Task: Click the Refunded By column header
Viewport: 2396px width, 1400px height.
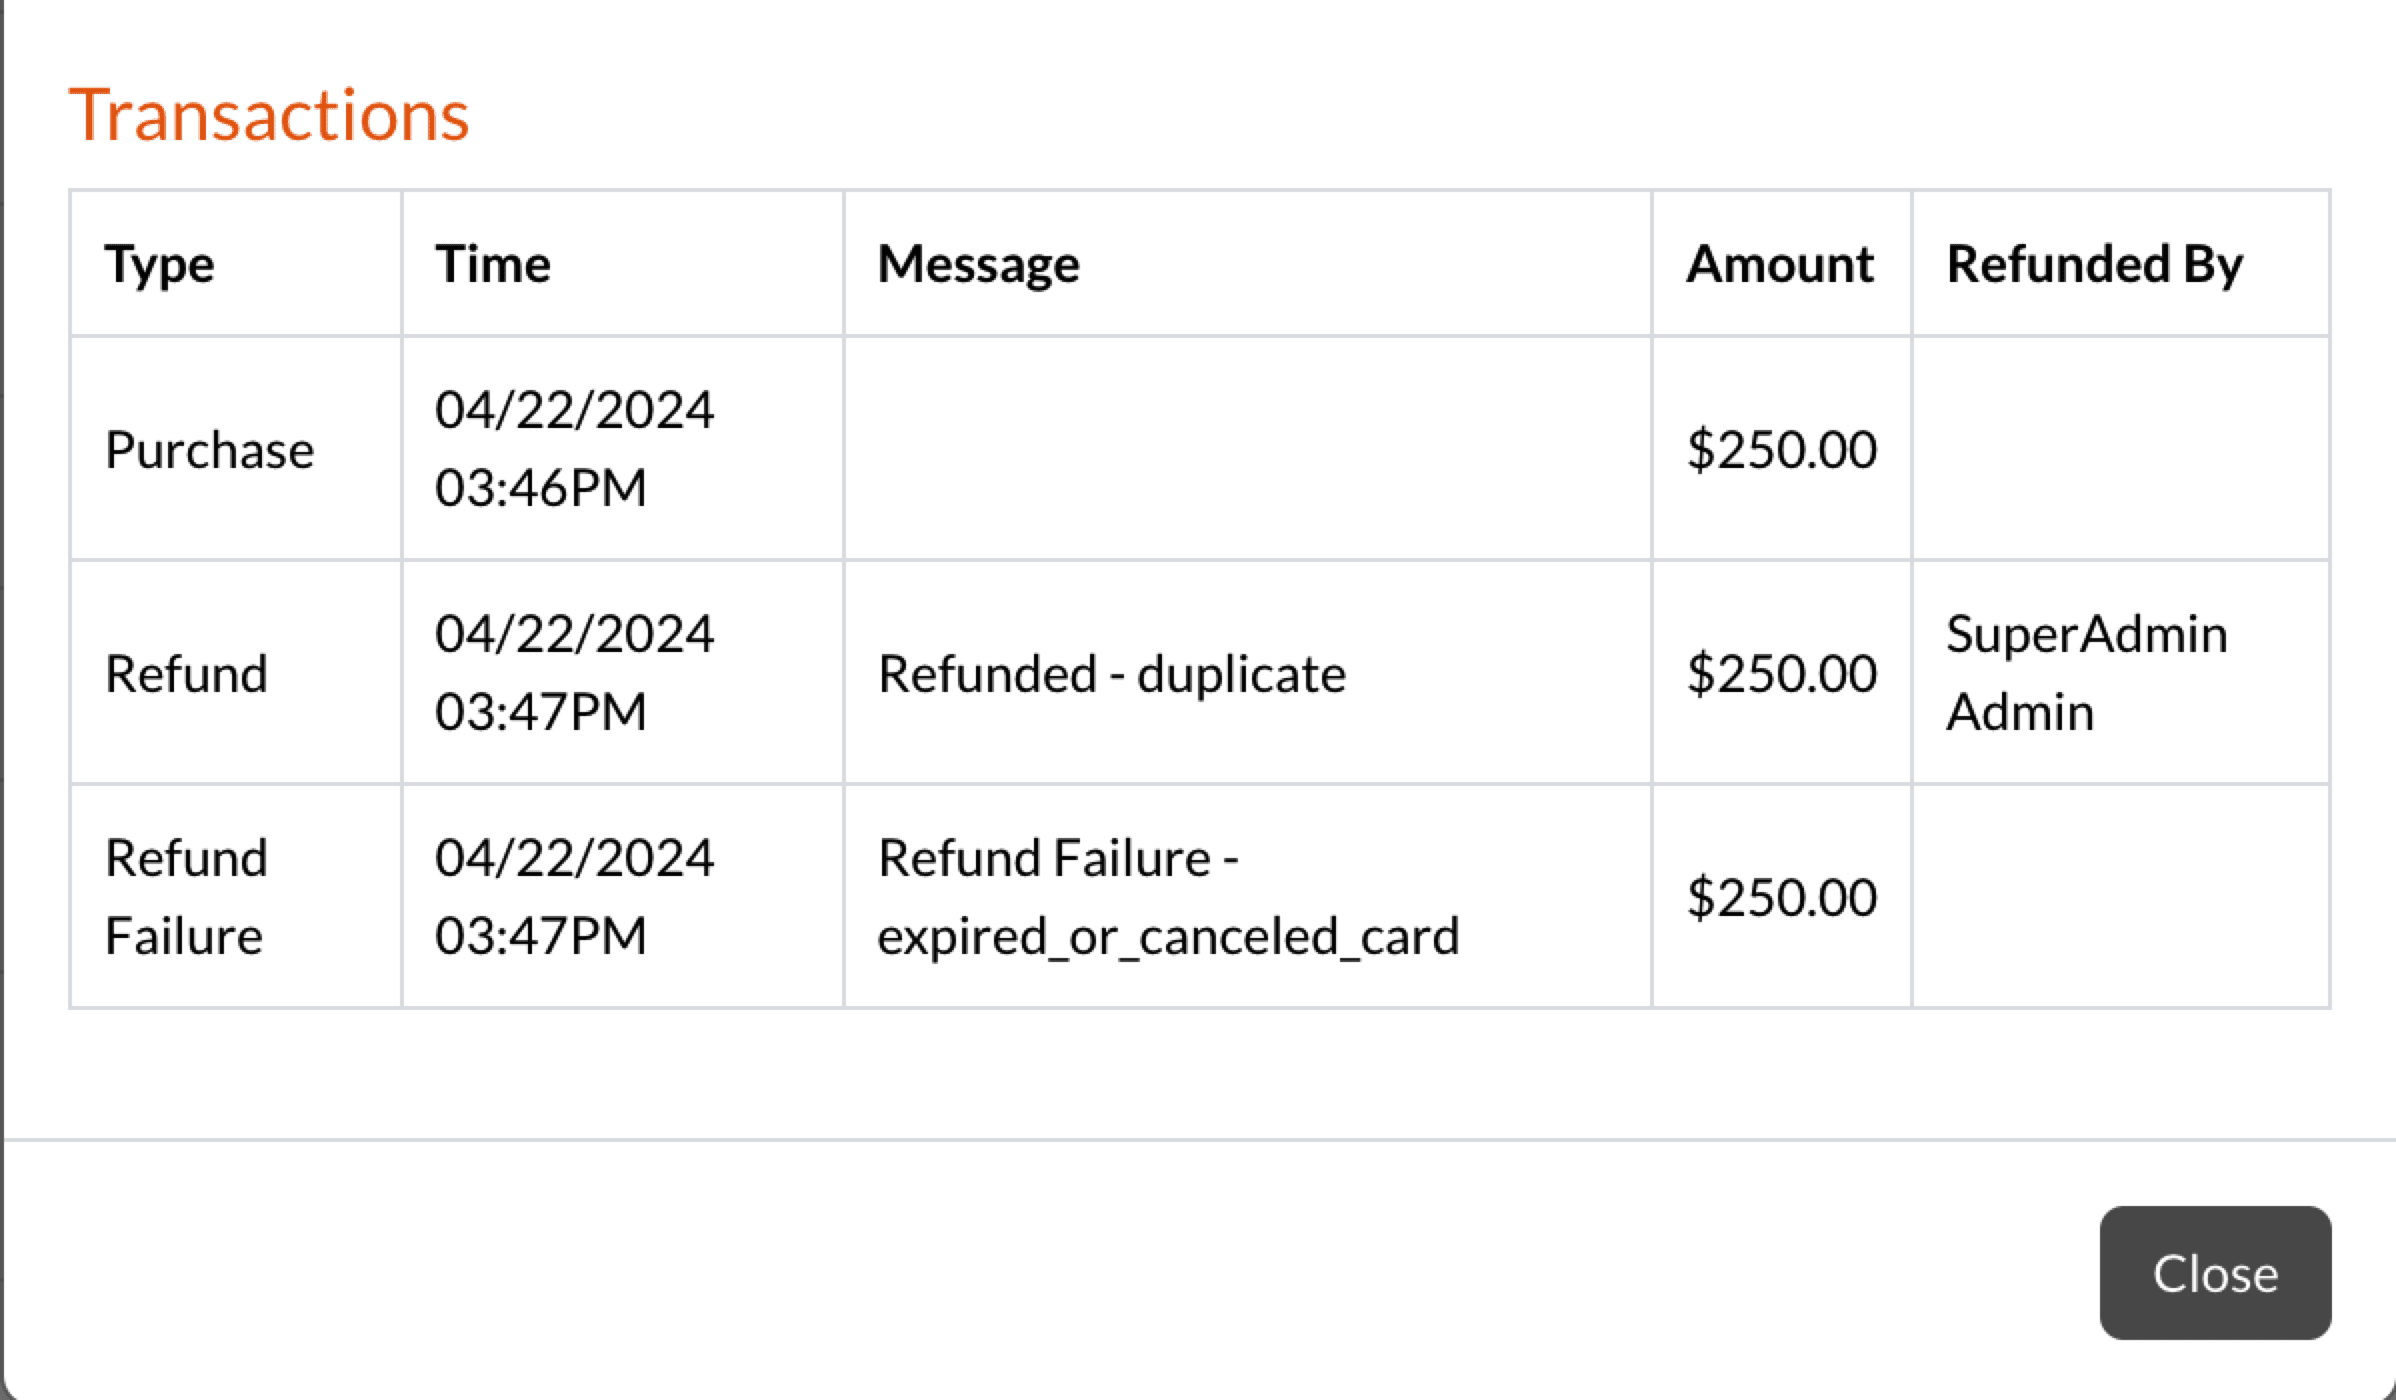Action: [x=2094, y=264]
